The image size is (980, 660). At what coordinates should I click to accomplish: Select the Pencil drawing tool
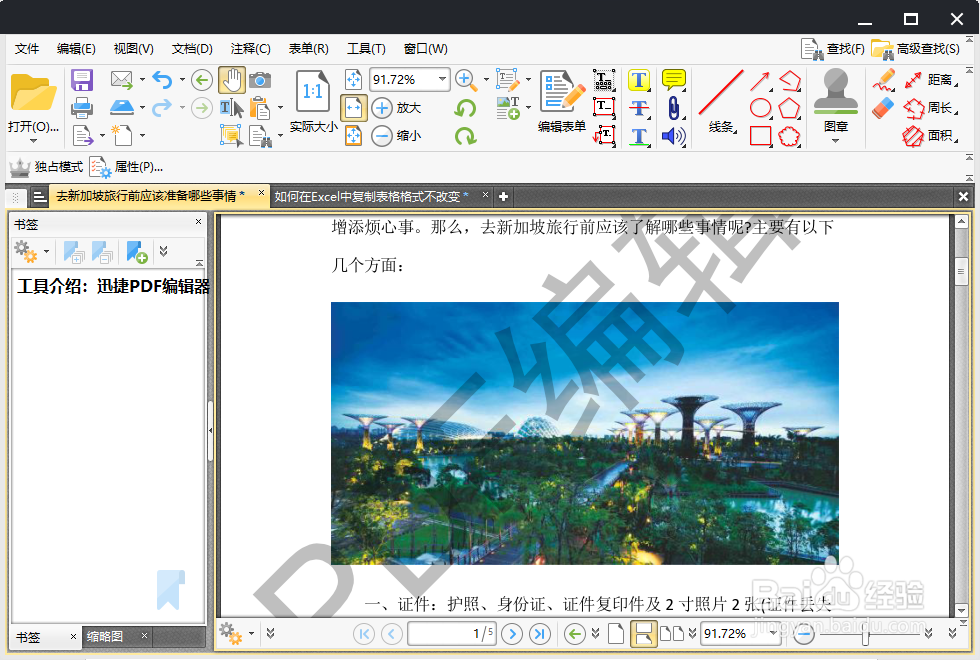click(x=884, y=80)
